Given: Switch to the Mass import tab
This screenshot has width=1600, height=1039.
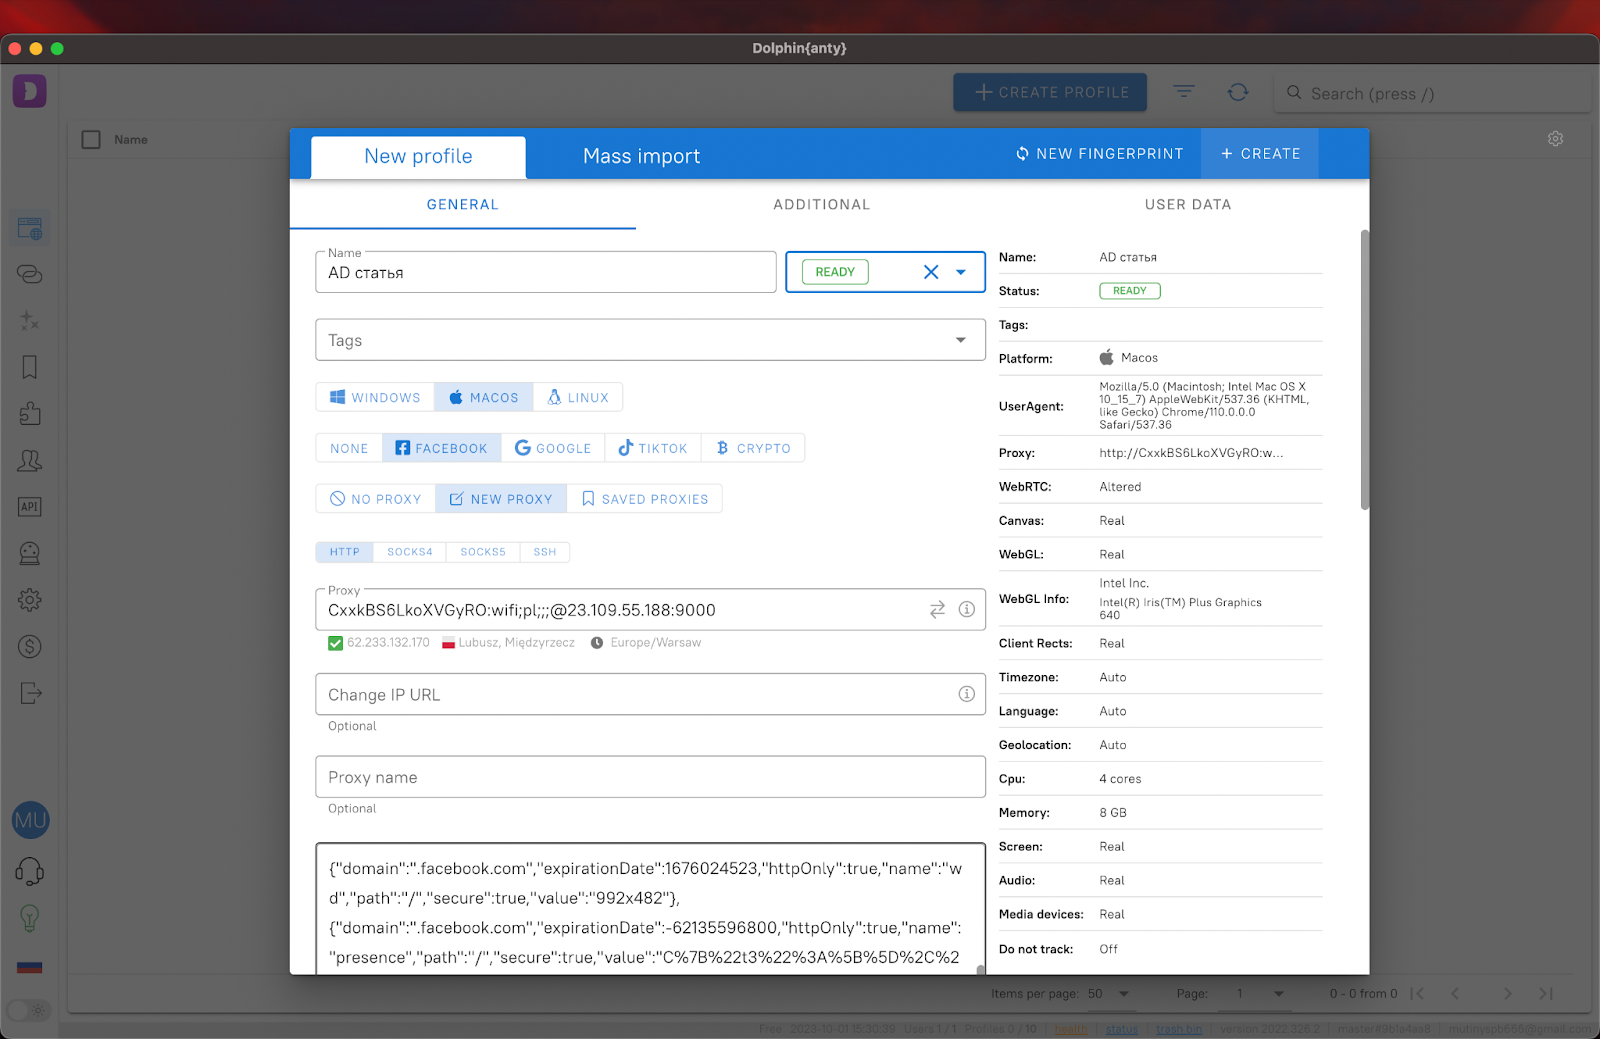Looking at the screenshot, I should (642, 157).
